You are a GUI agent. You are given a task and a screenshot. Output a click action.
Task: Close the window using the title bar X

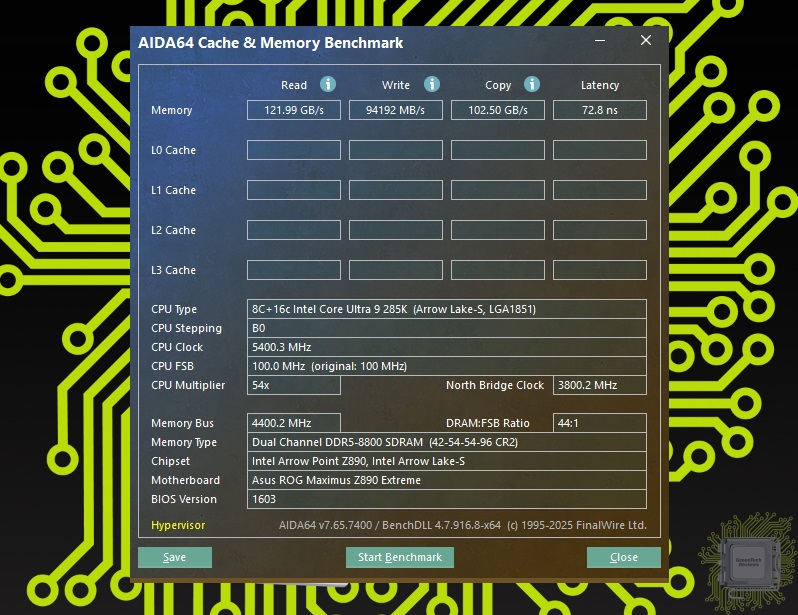[646, 41]
